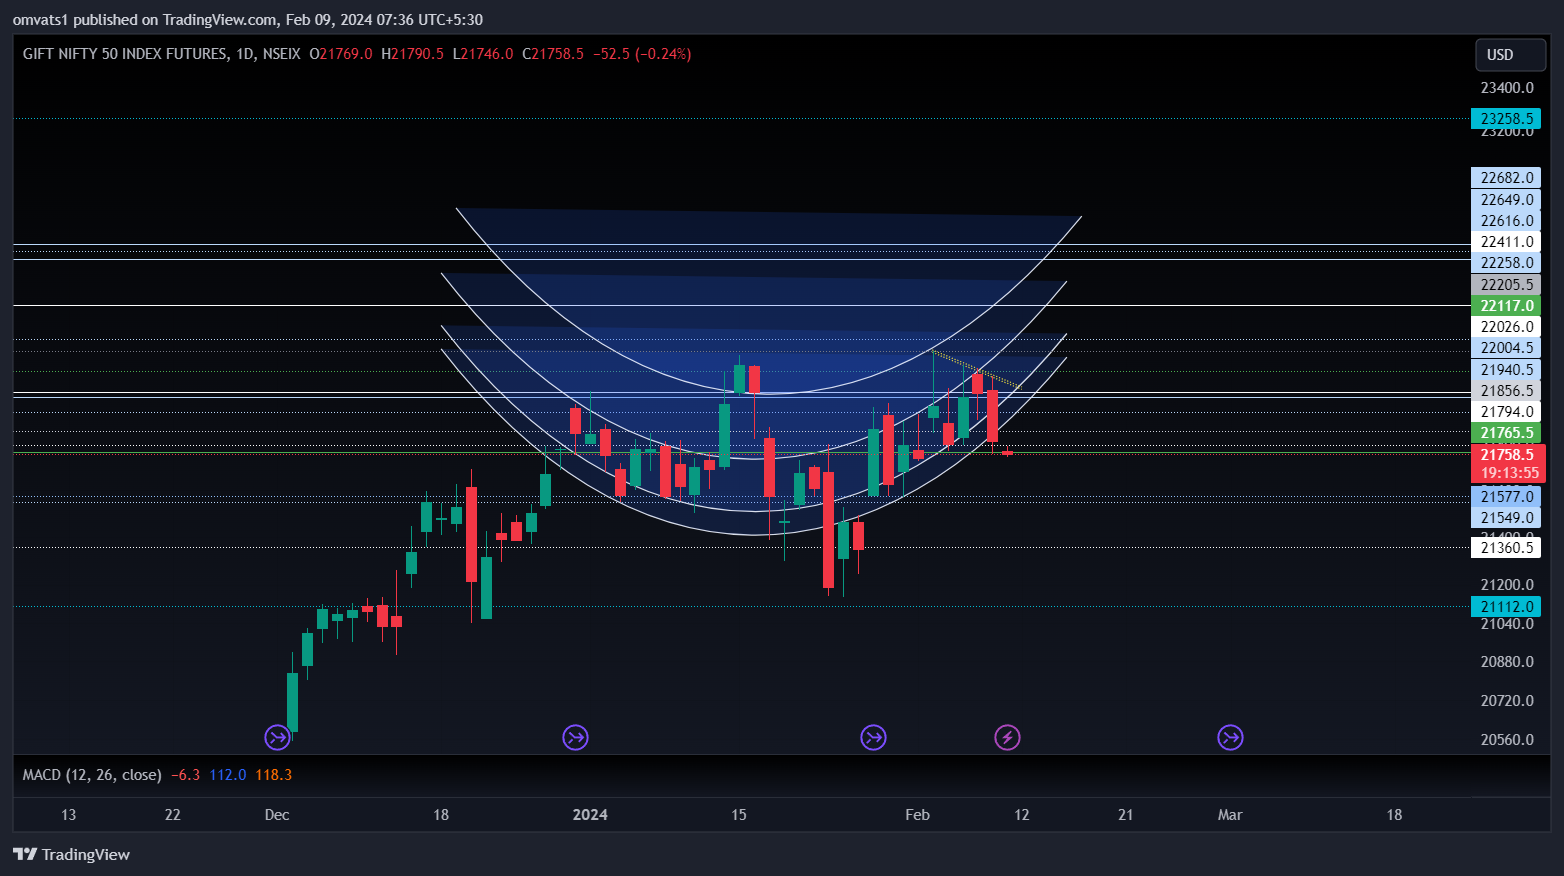Select the 22649.0 price label
Viewport: 1564px width, 876px height.
(x=1506, y=200)
